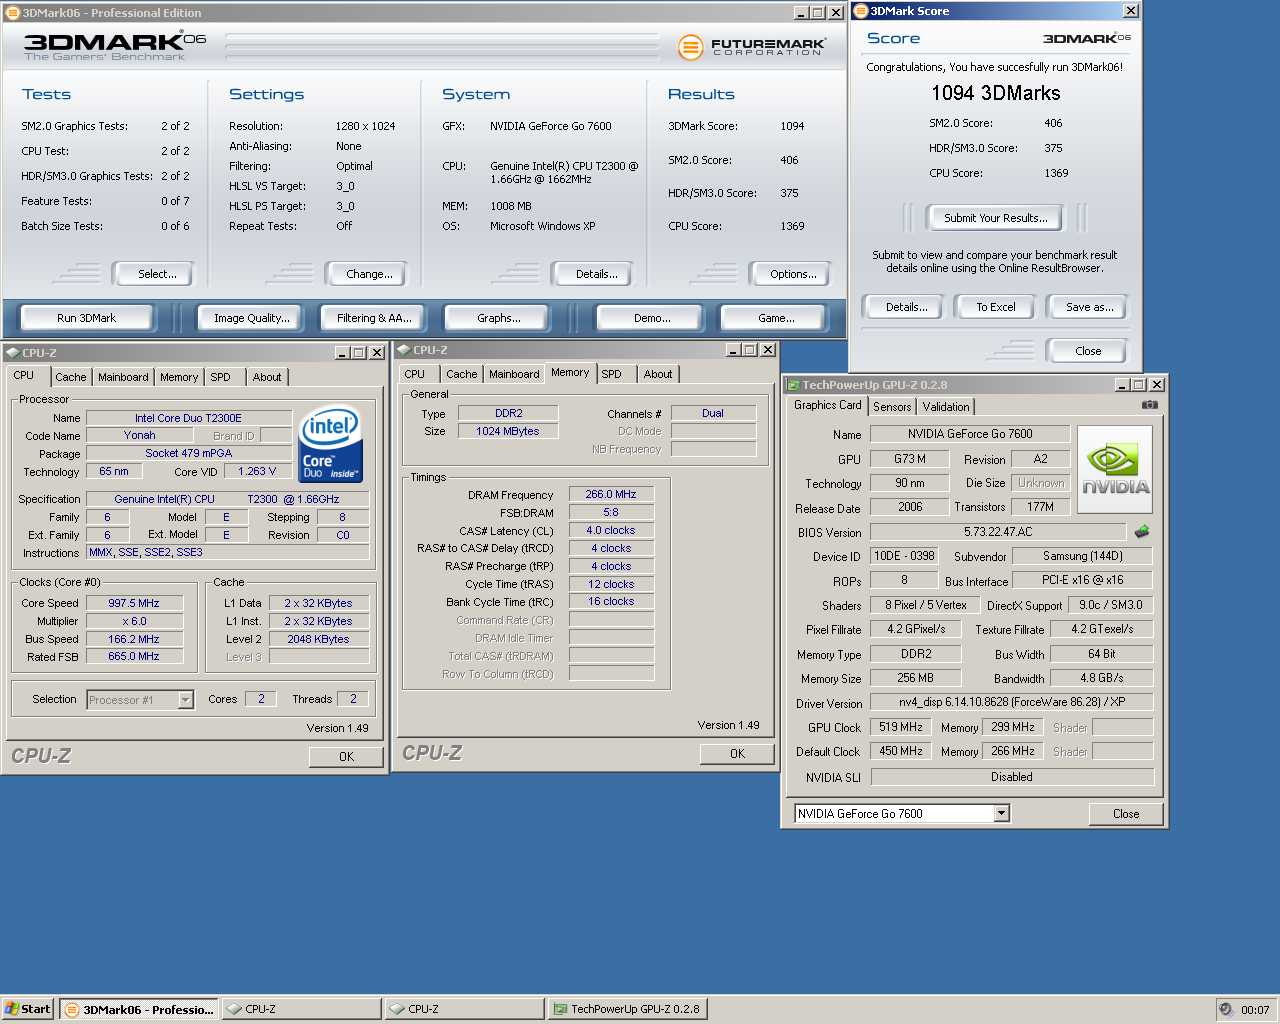This screenshot has width=1280, height=1024.
Task: Open Filtering & AA options
Action: 374,318
